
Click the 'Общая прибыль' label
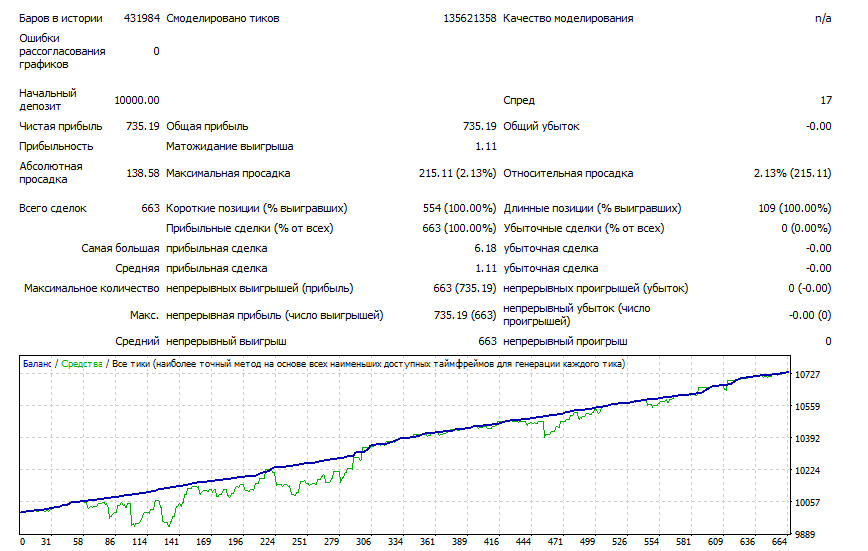pos(207,126)
